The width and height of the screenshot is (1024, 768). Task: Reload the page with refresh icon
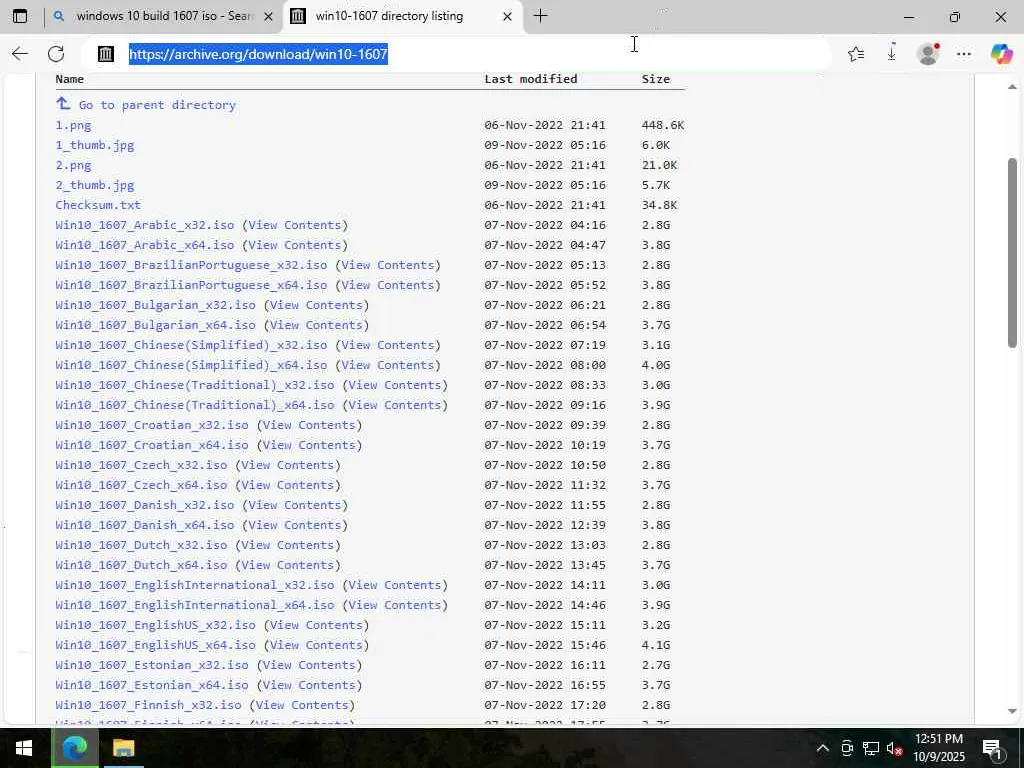(x=56, y=54)
